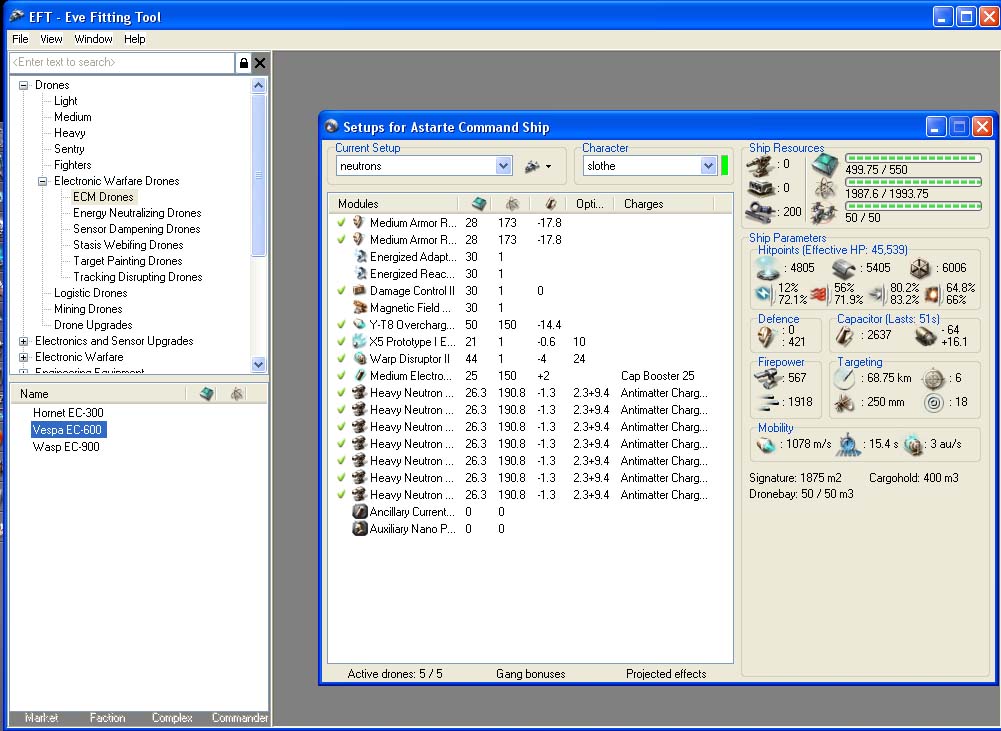Image resolution: width=1001 pixels, height=731 pixels.
Task: Click the powergrid usage progress bar
Action: pos(913,182)
